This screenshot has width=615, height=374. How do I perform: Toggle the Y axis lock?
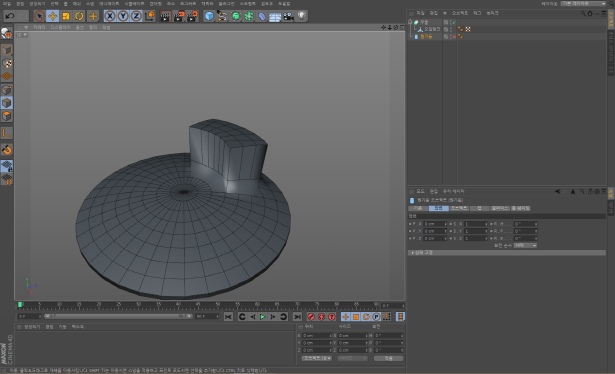[x=123, y=16]
